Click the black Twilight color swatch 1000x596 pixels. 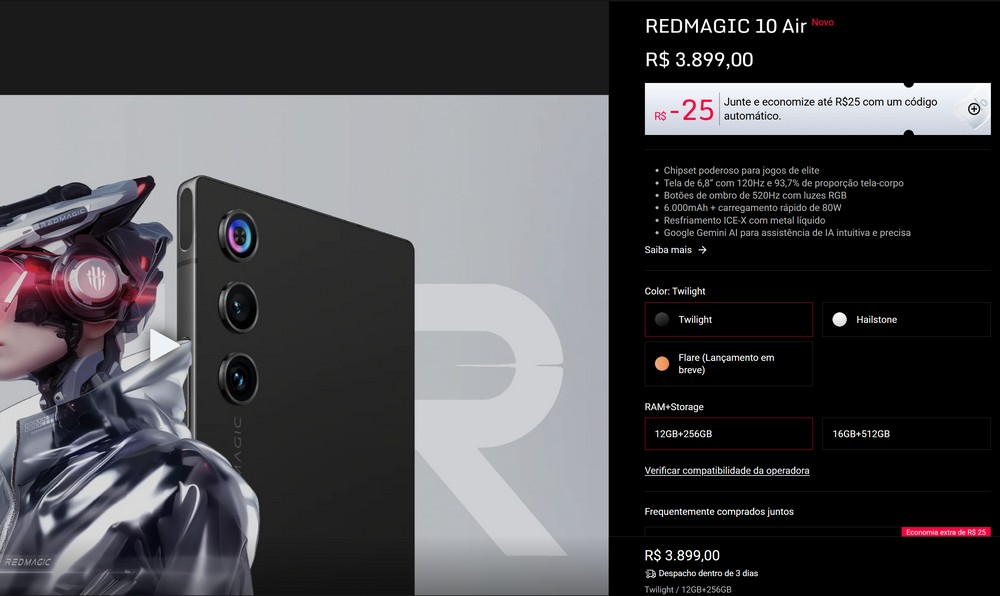pos(662,319)
